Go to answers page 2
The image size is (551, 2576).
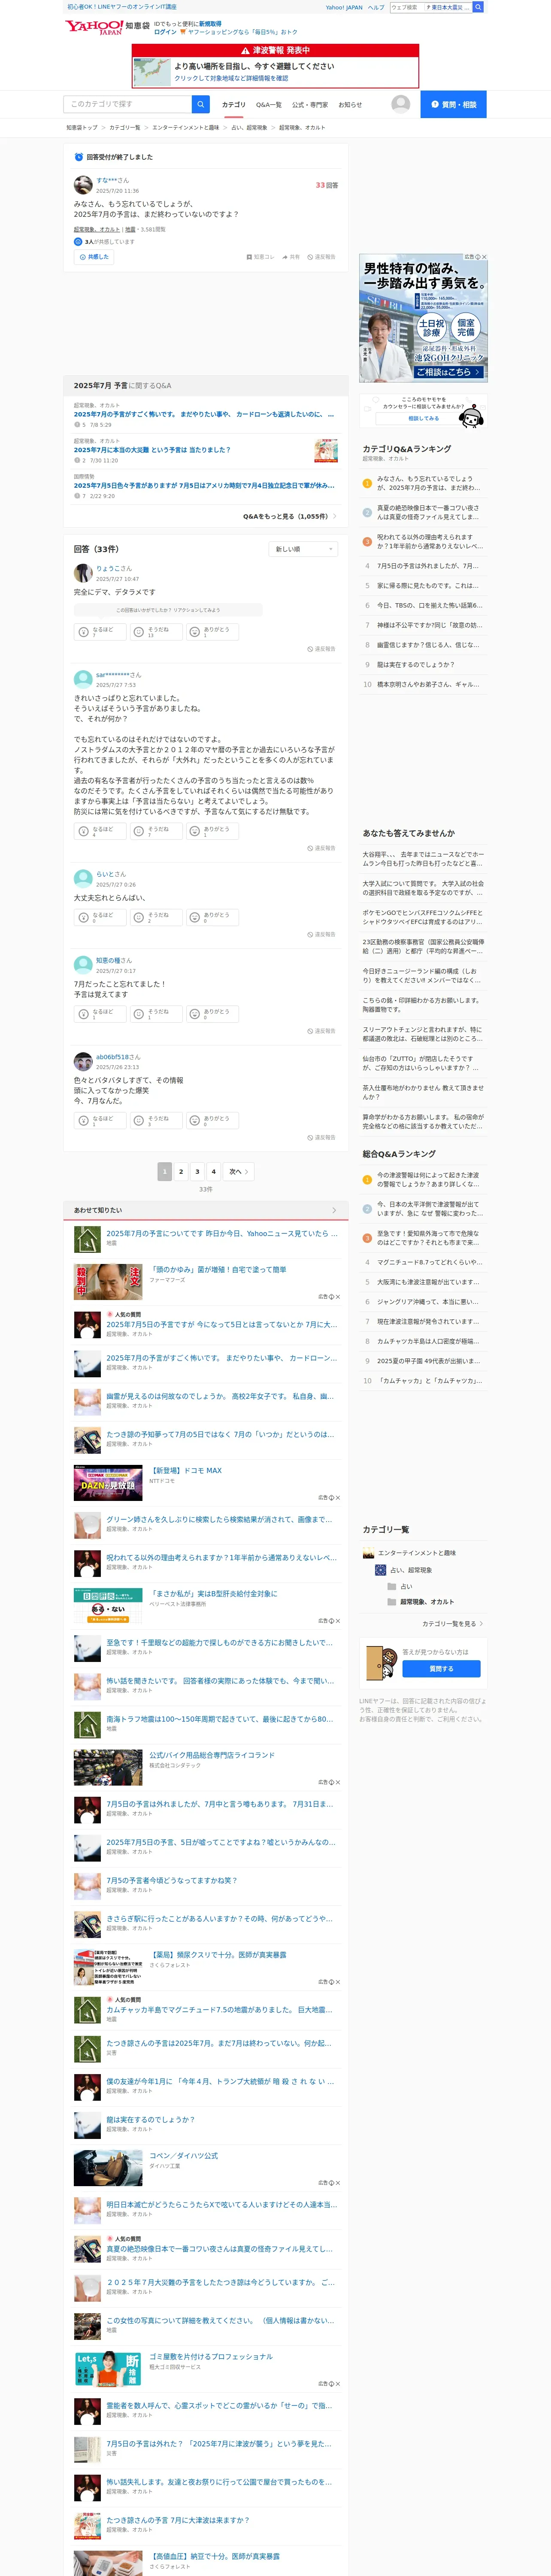[181, 1171]
